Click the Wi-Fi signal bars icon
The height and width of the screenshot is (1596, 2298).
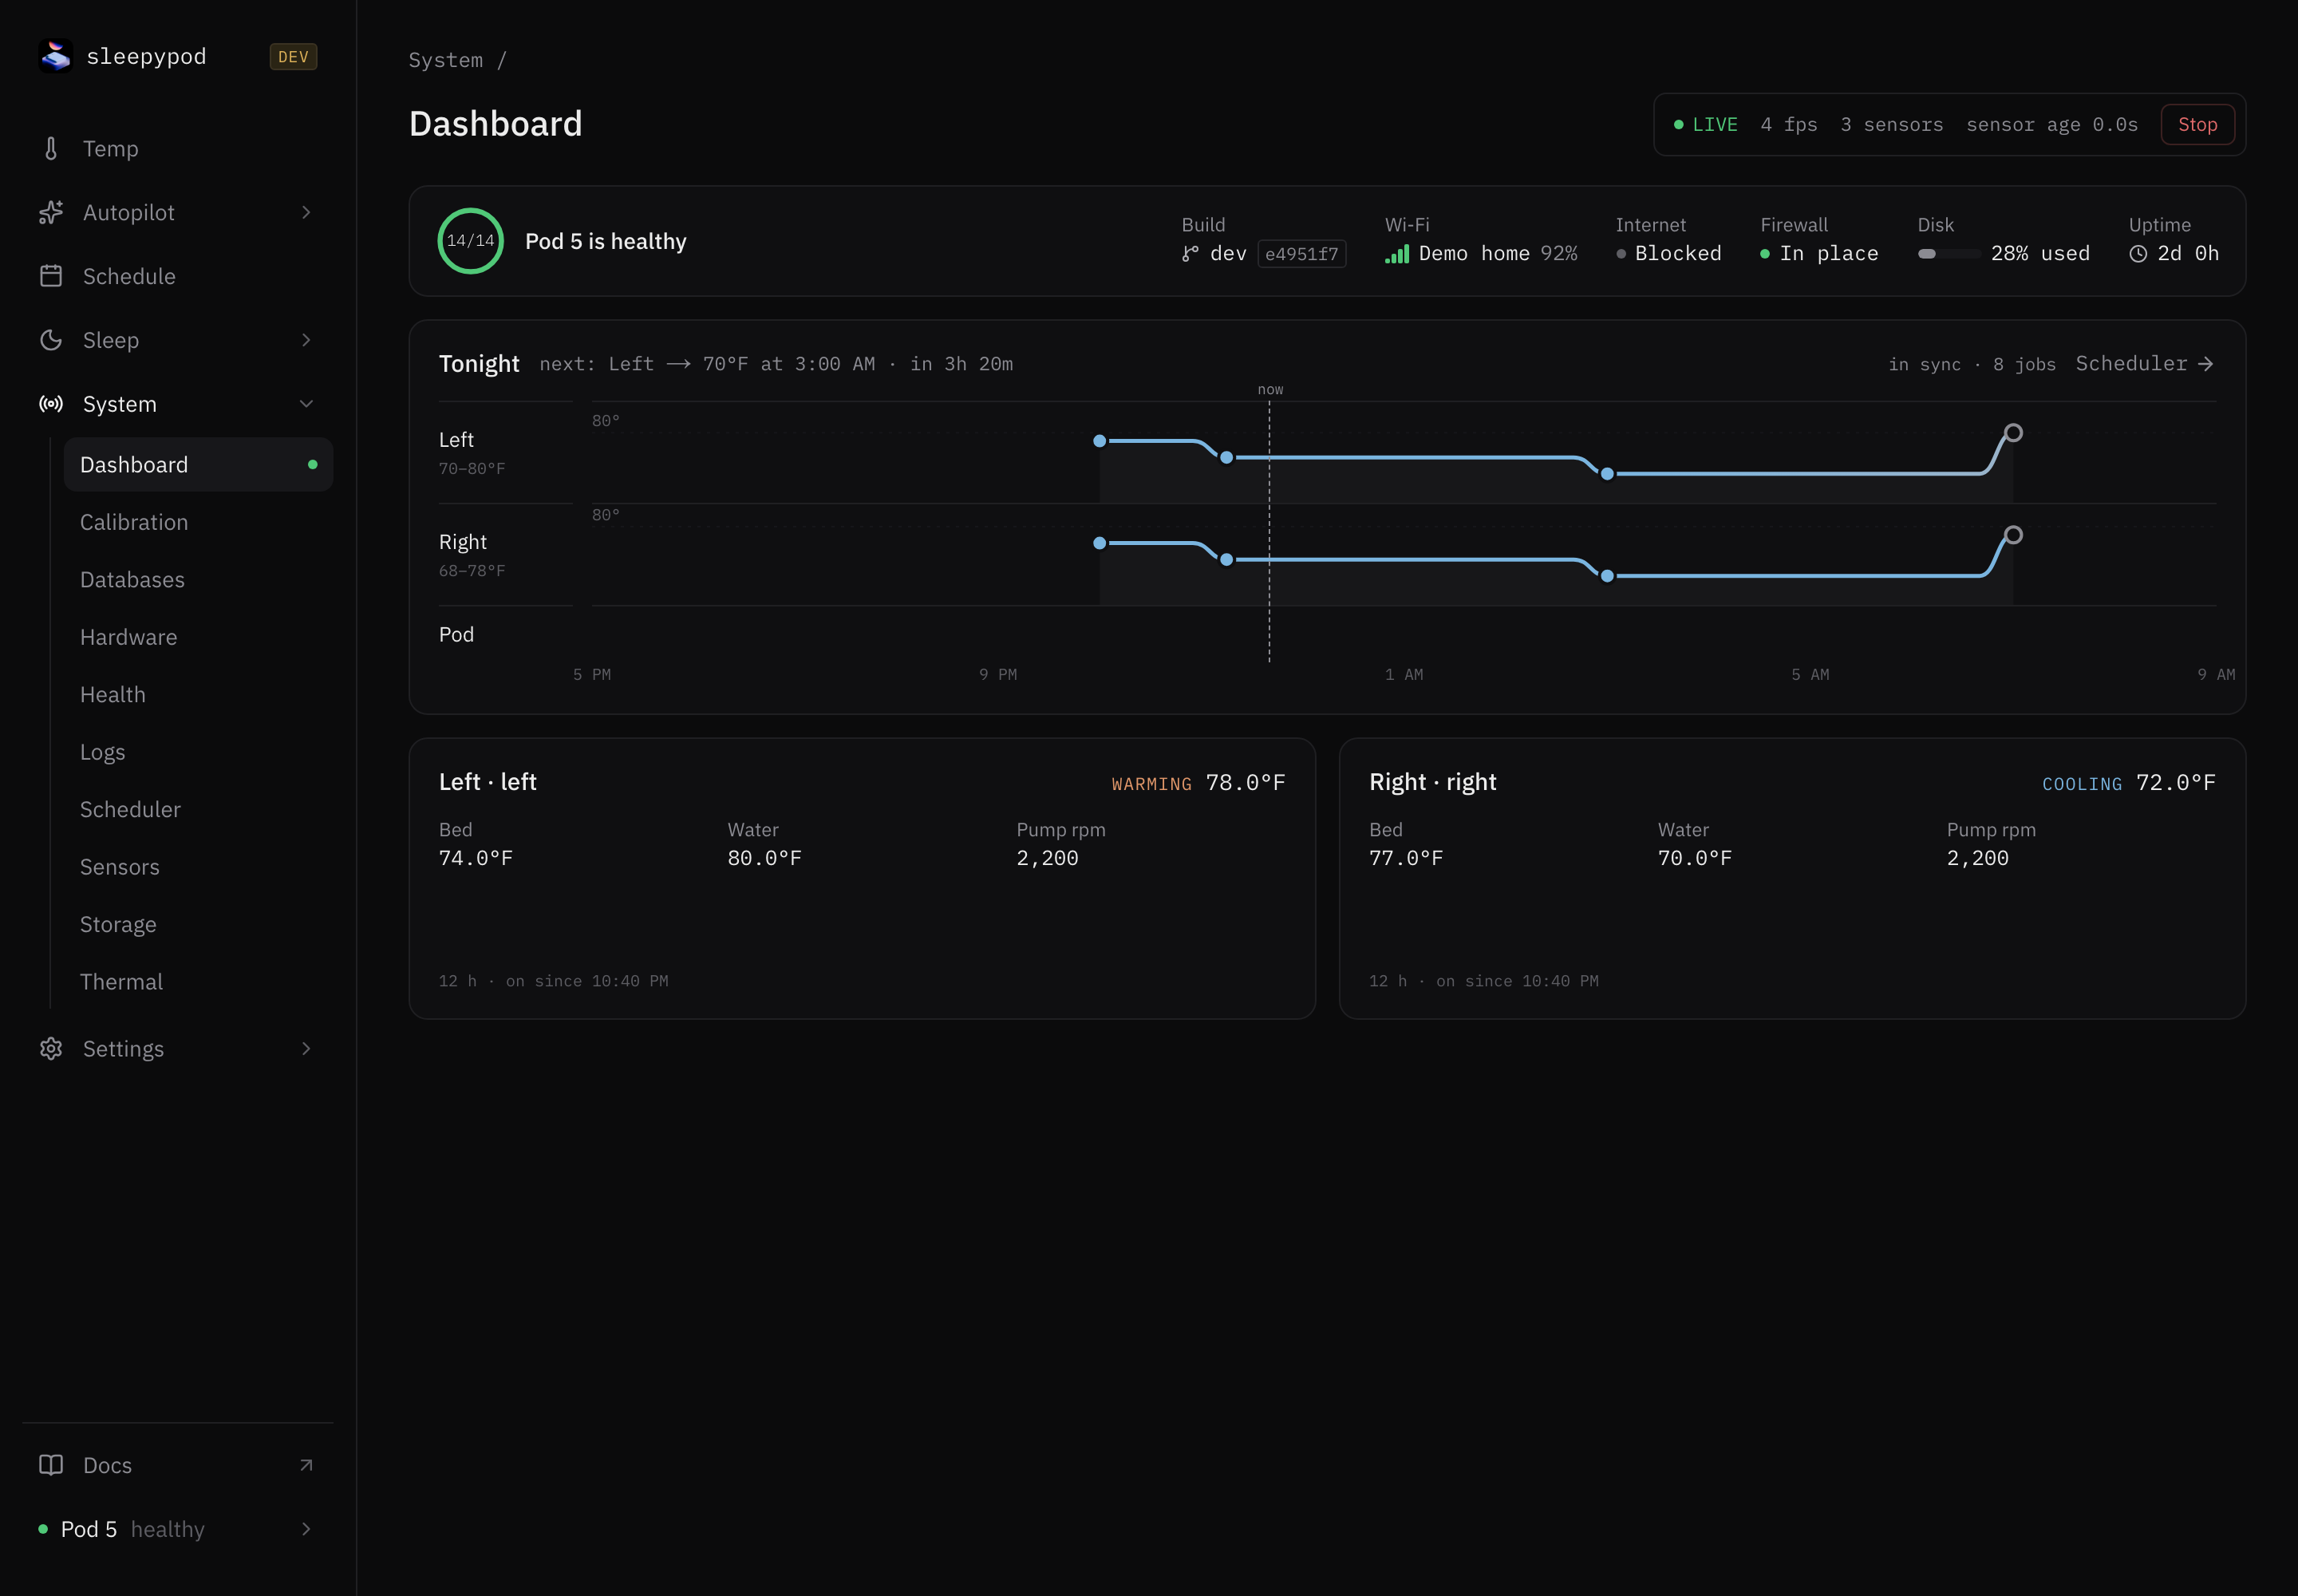pos(1397,254)
